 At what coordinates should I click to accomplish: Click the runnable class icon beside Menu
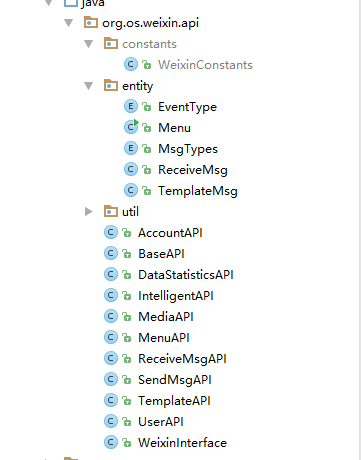coord(131,127)
